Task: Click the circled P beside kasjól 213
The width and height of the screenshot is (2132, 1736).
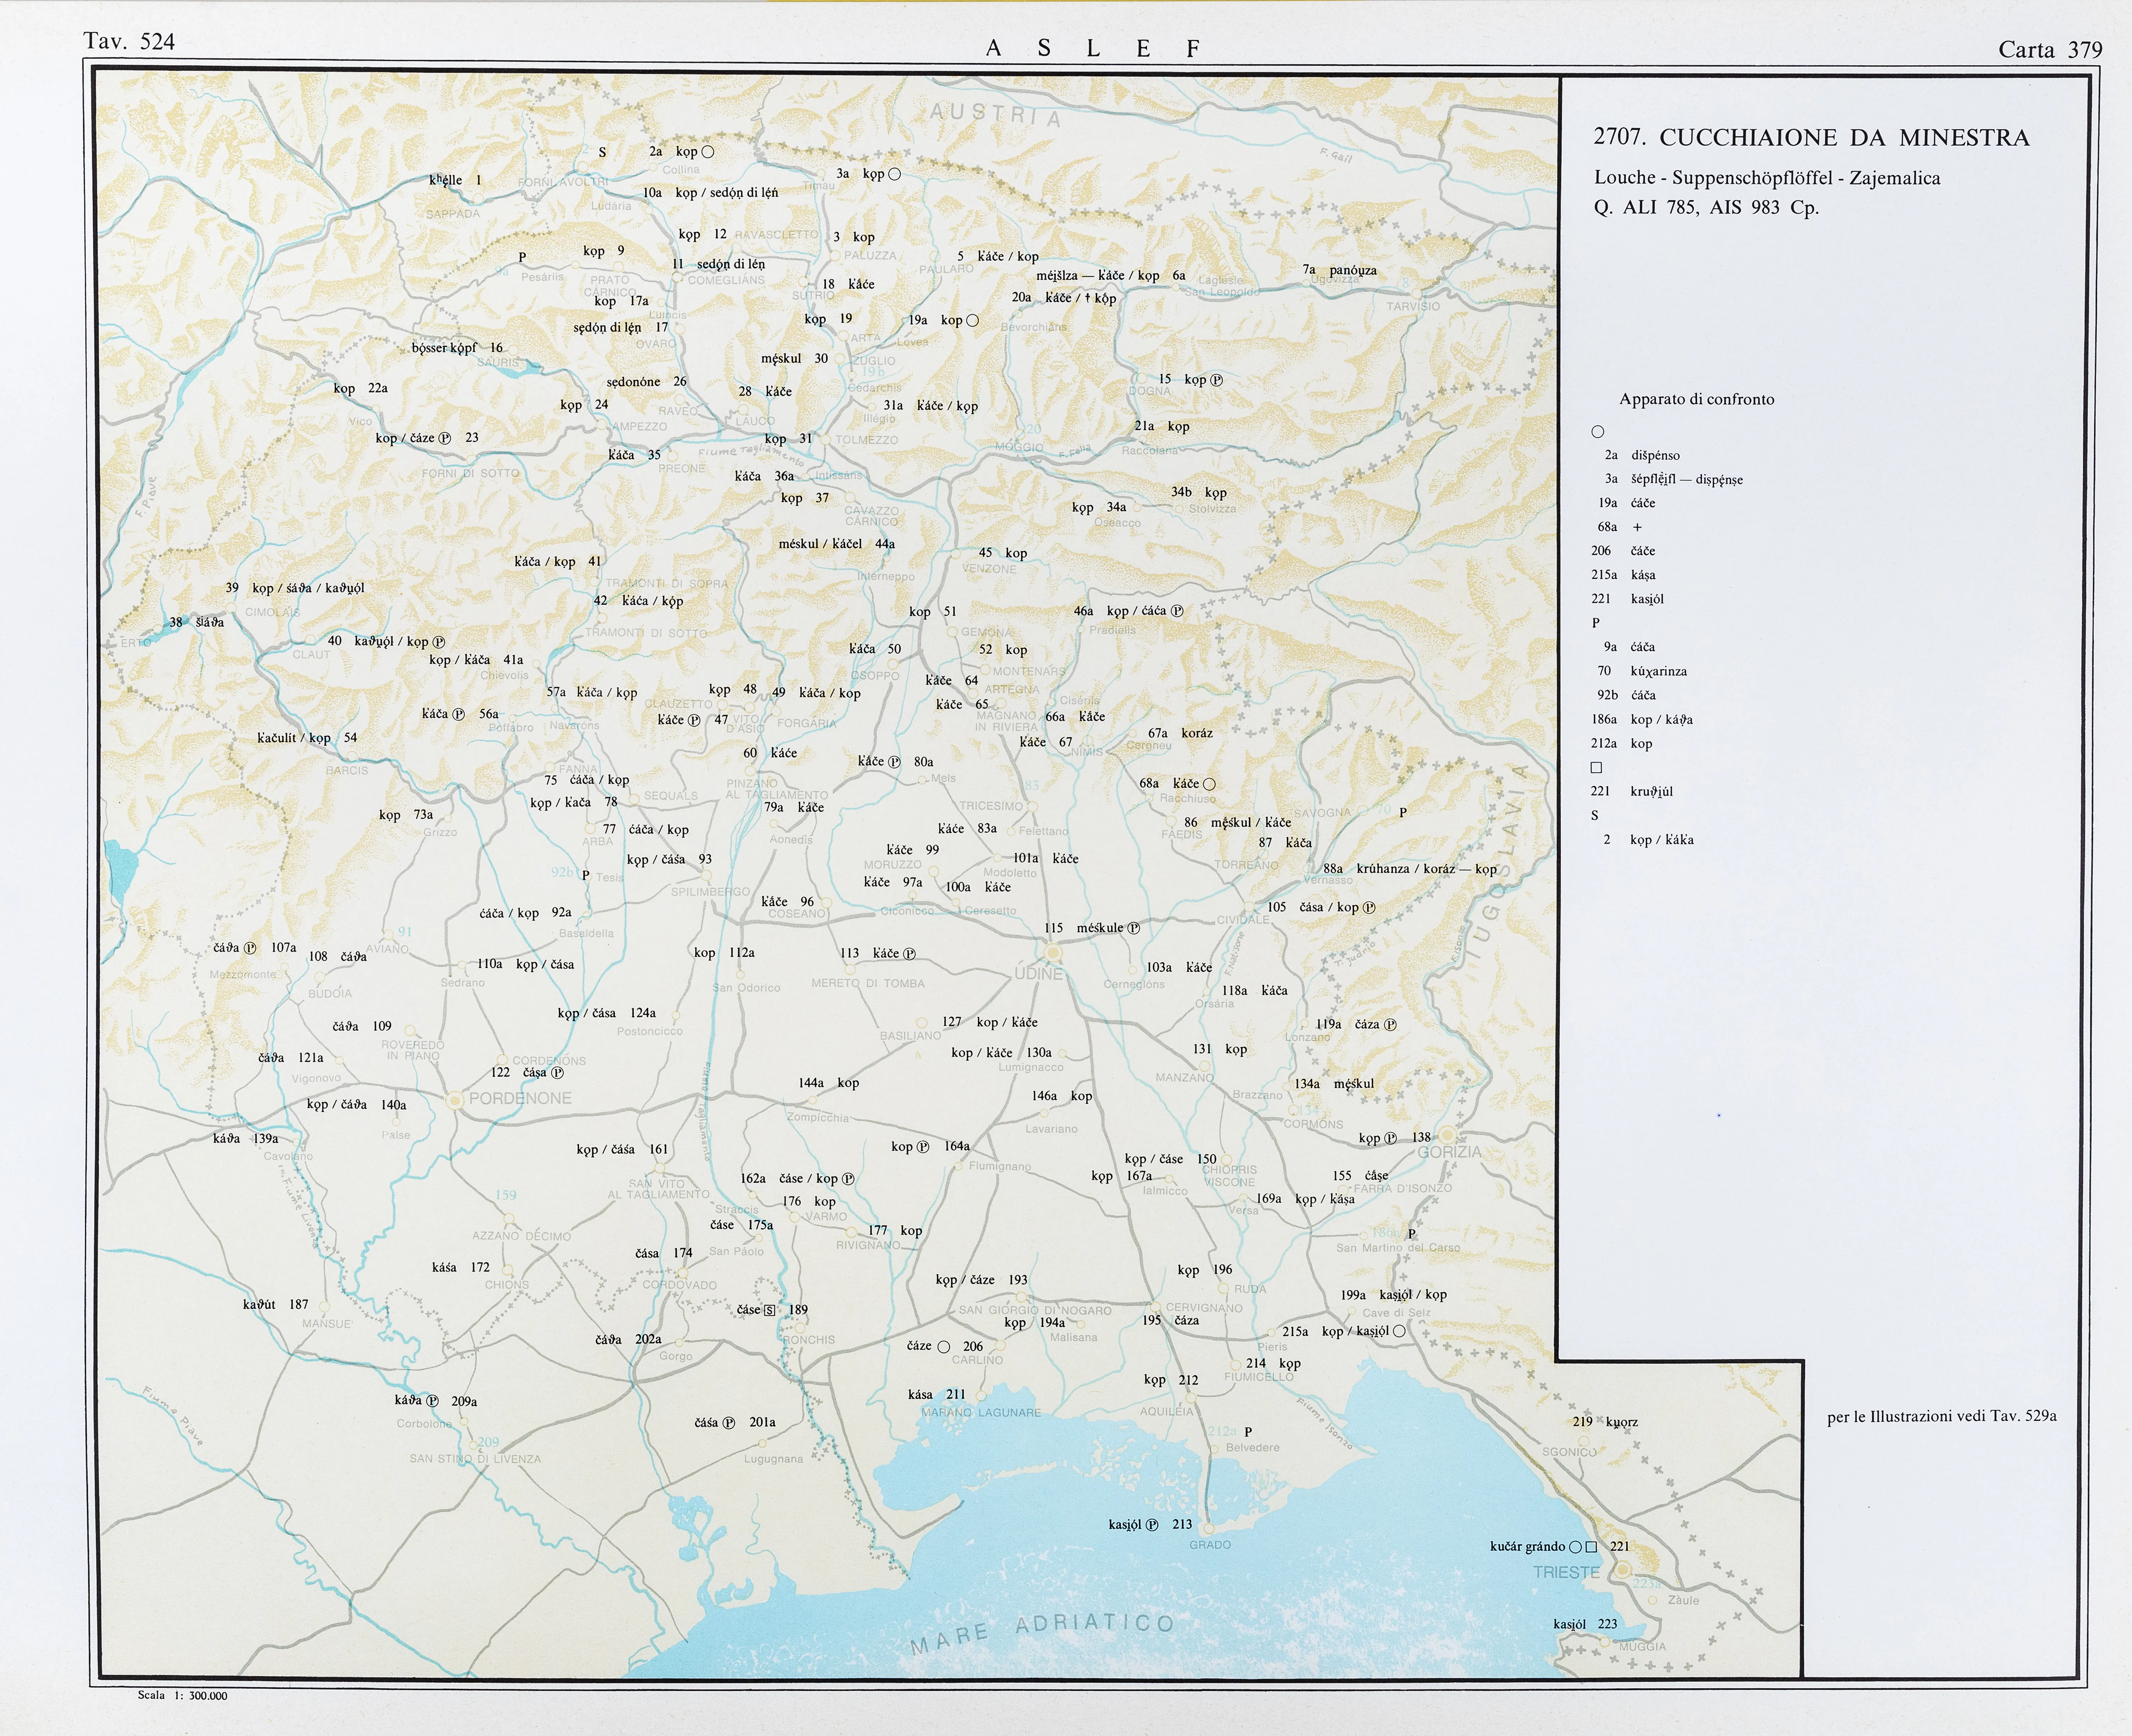Action: tap(1152, 1525)
